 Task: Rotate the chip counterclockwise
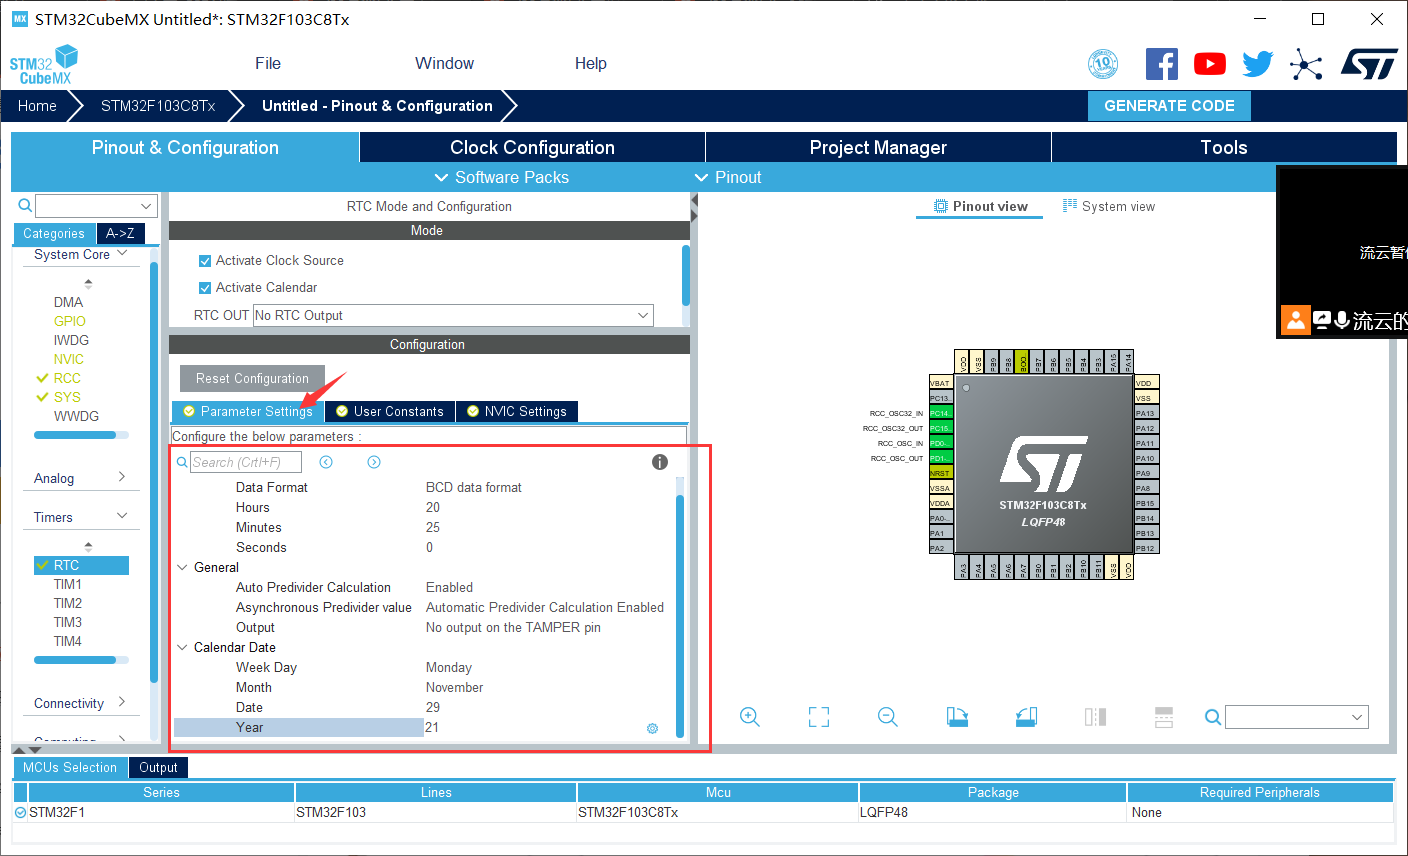(x=1026, y=717)
